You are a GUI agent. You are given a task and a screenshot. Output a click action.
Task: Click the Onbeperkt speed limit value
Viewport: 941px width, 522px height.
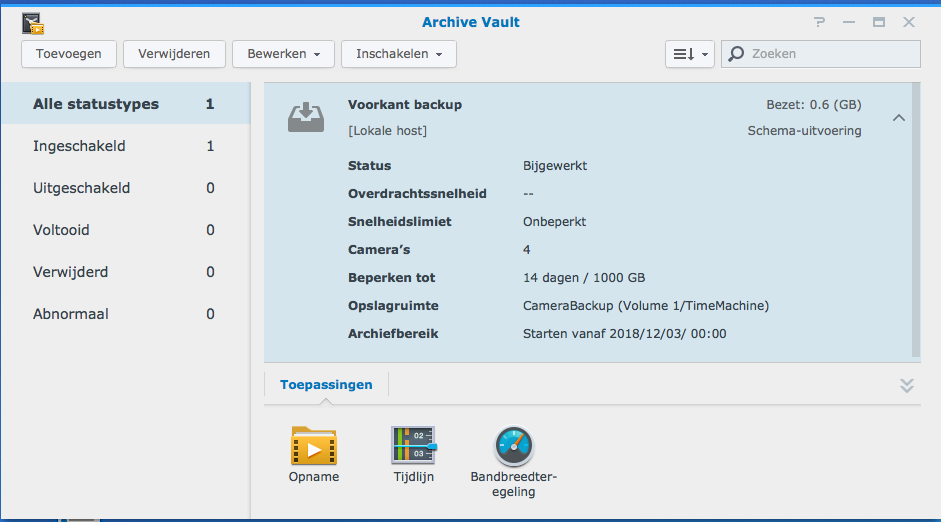(555, 221)
